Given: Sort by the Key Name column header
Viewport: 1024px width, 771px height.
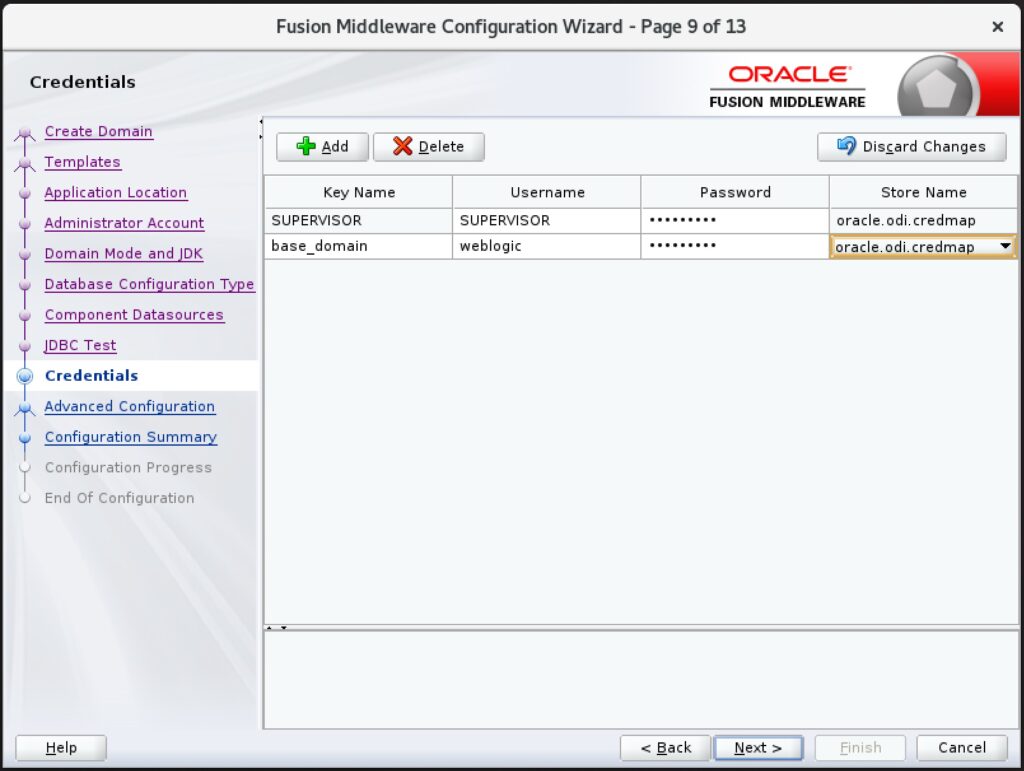Looking at the screenshot, I should coord(359,192).
